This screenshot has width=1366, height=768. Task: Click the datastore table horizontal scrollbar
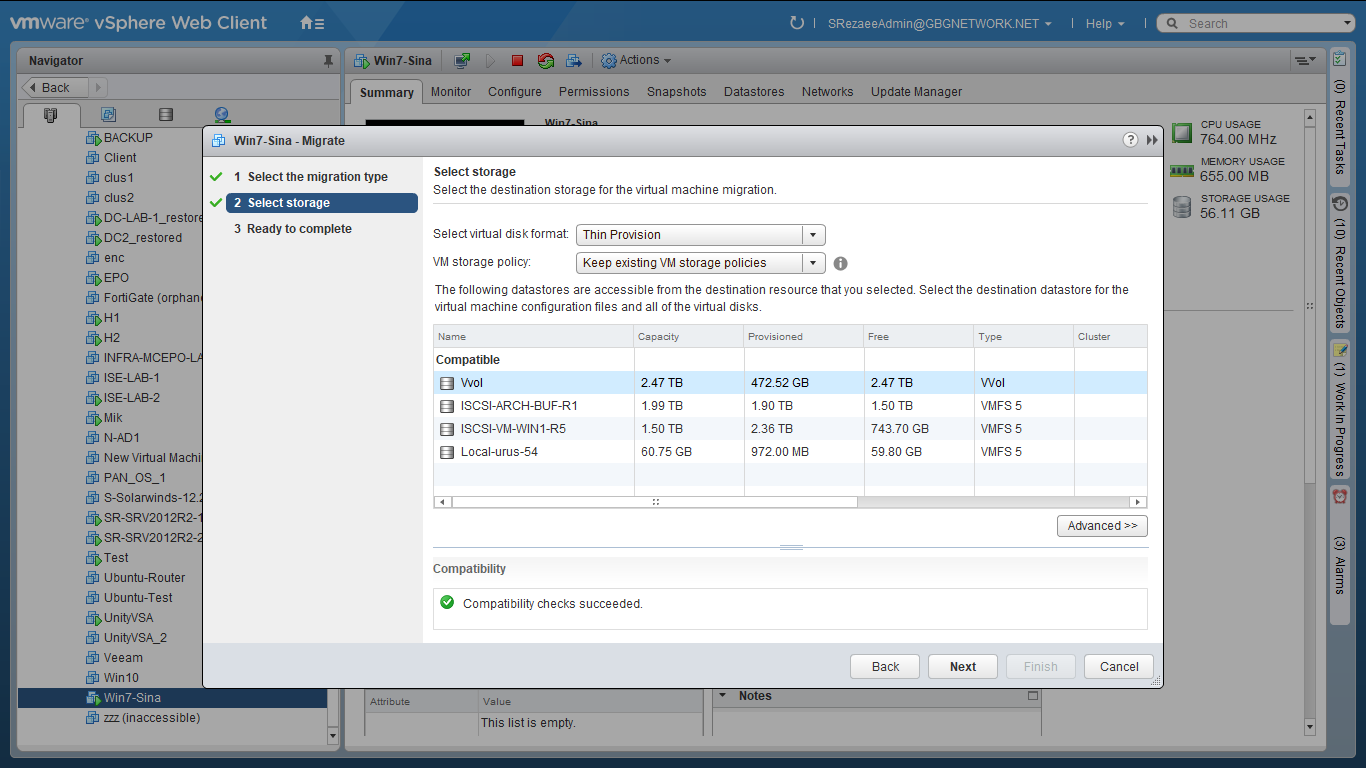[x=655, y=502]
